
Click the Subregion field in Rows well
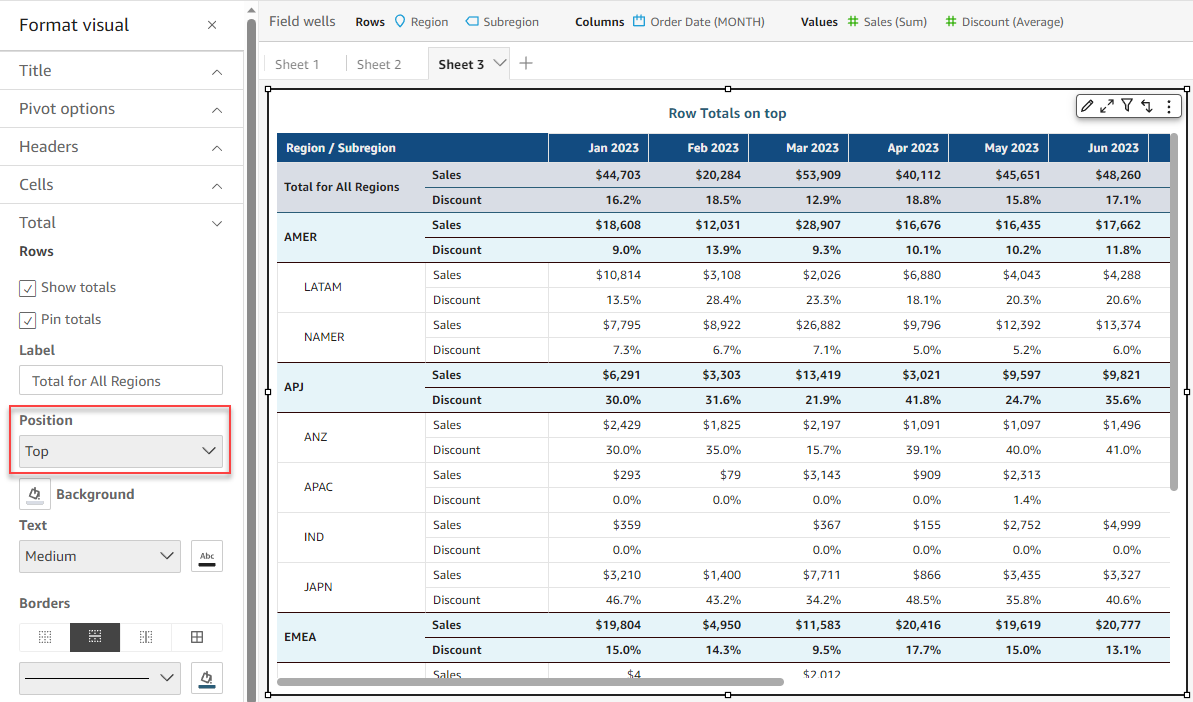502,22
